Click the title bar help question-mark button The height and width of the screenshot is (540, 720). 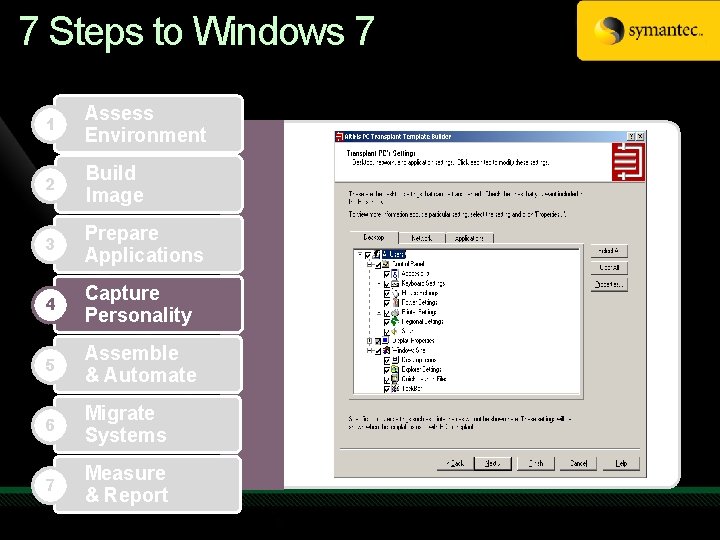(631, 136)
